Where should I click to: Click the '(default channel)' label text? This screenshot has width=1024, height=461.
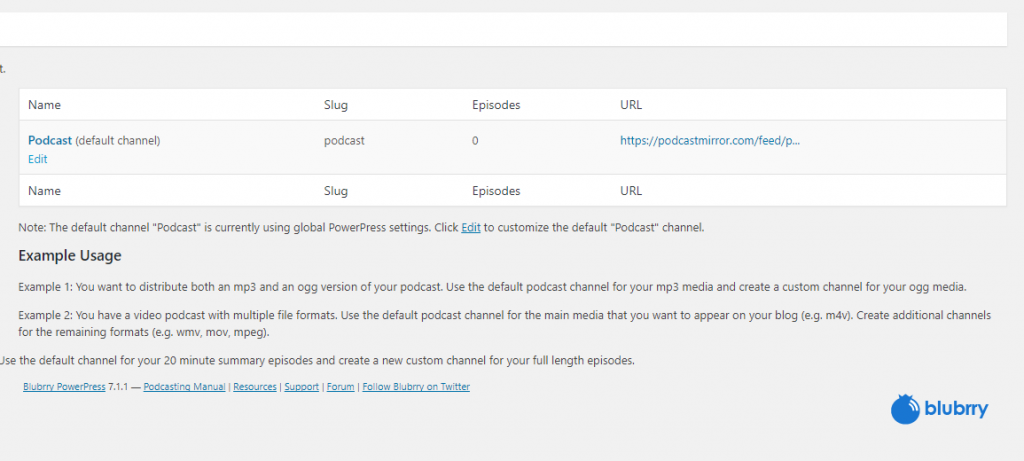118,140
